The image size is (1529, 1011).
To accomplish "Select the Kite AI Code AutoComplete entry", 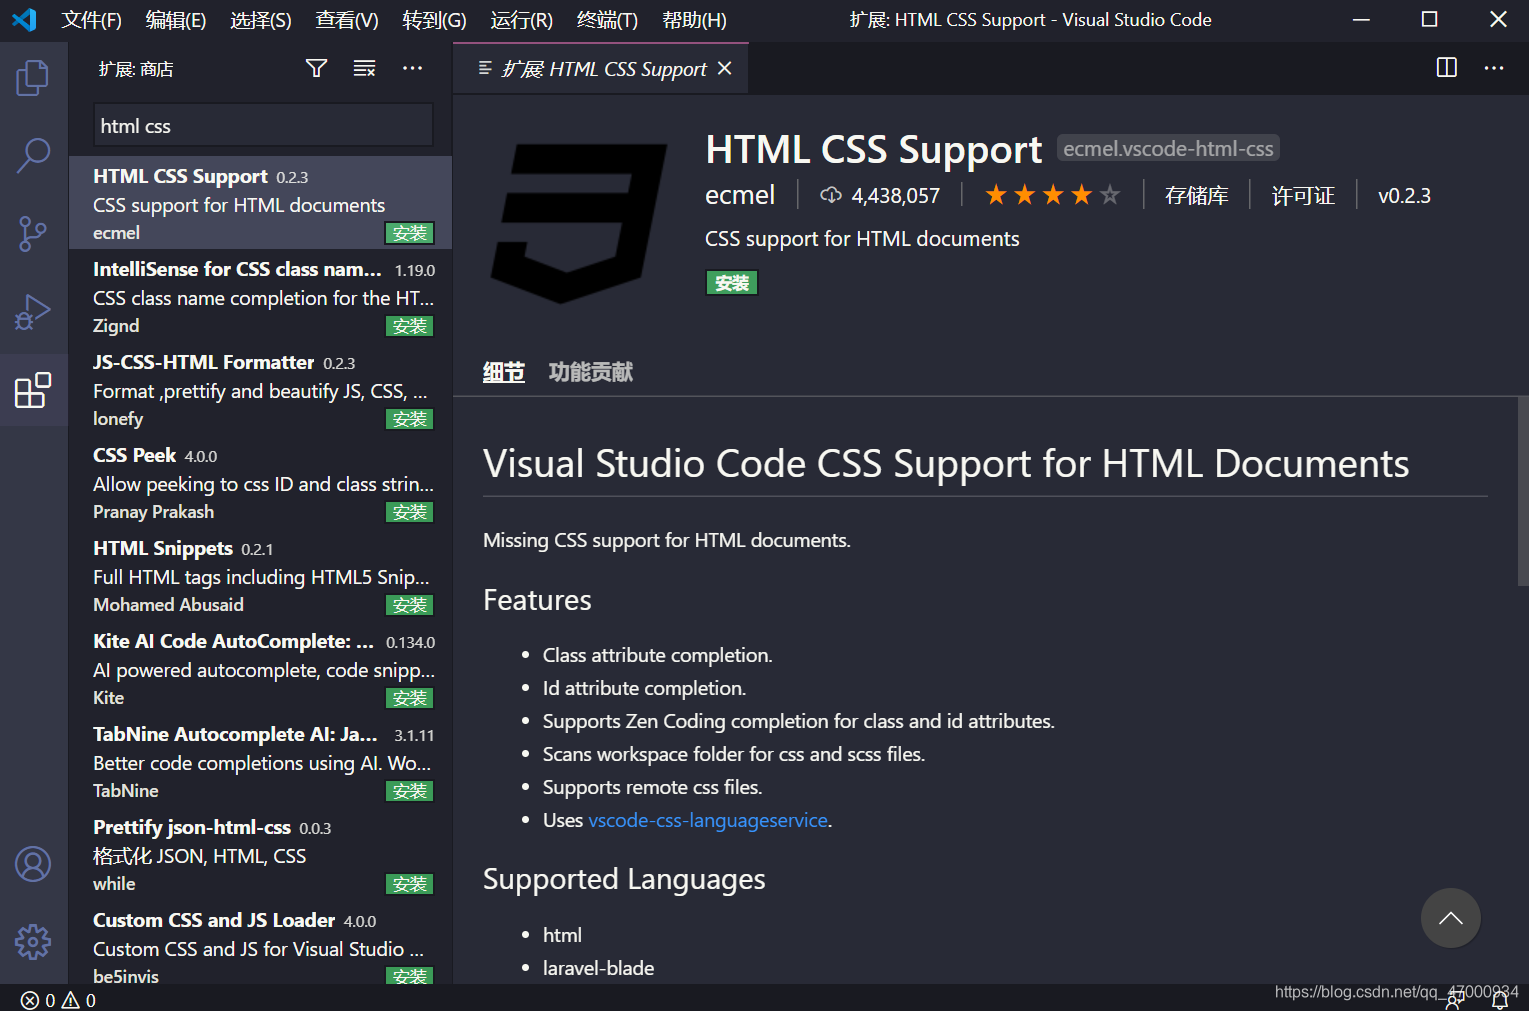I will (x=260, y=668).
